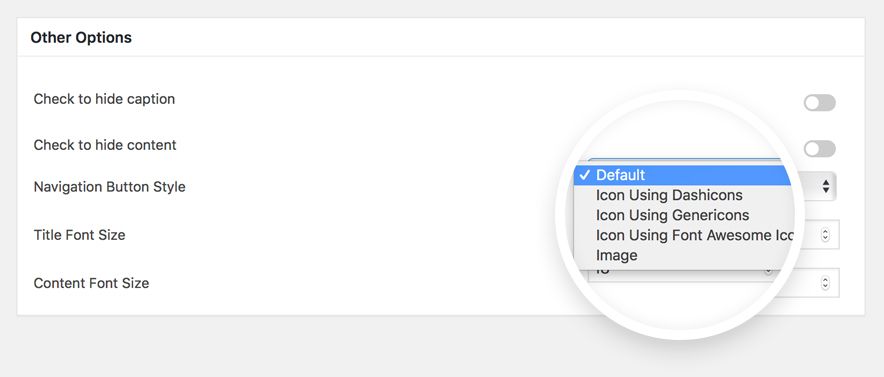Click the Content Font Size label
This screenshot has height=377, width=884.
pyautogui.click(x=91, y=283)
